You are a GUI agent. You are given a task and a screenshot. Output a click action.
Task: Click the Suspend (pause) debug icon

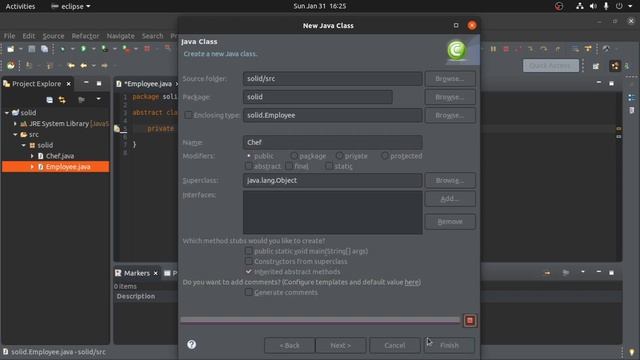tap(493, 49)
